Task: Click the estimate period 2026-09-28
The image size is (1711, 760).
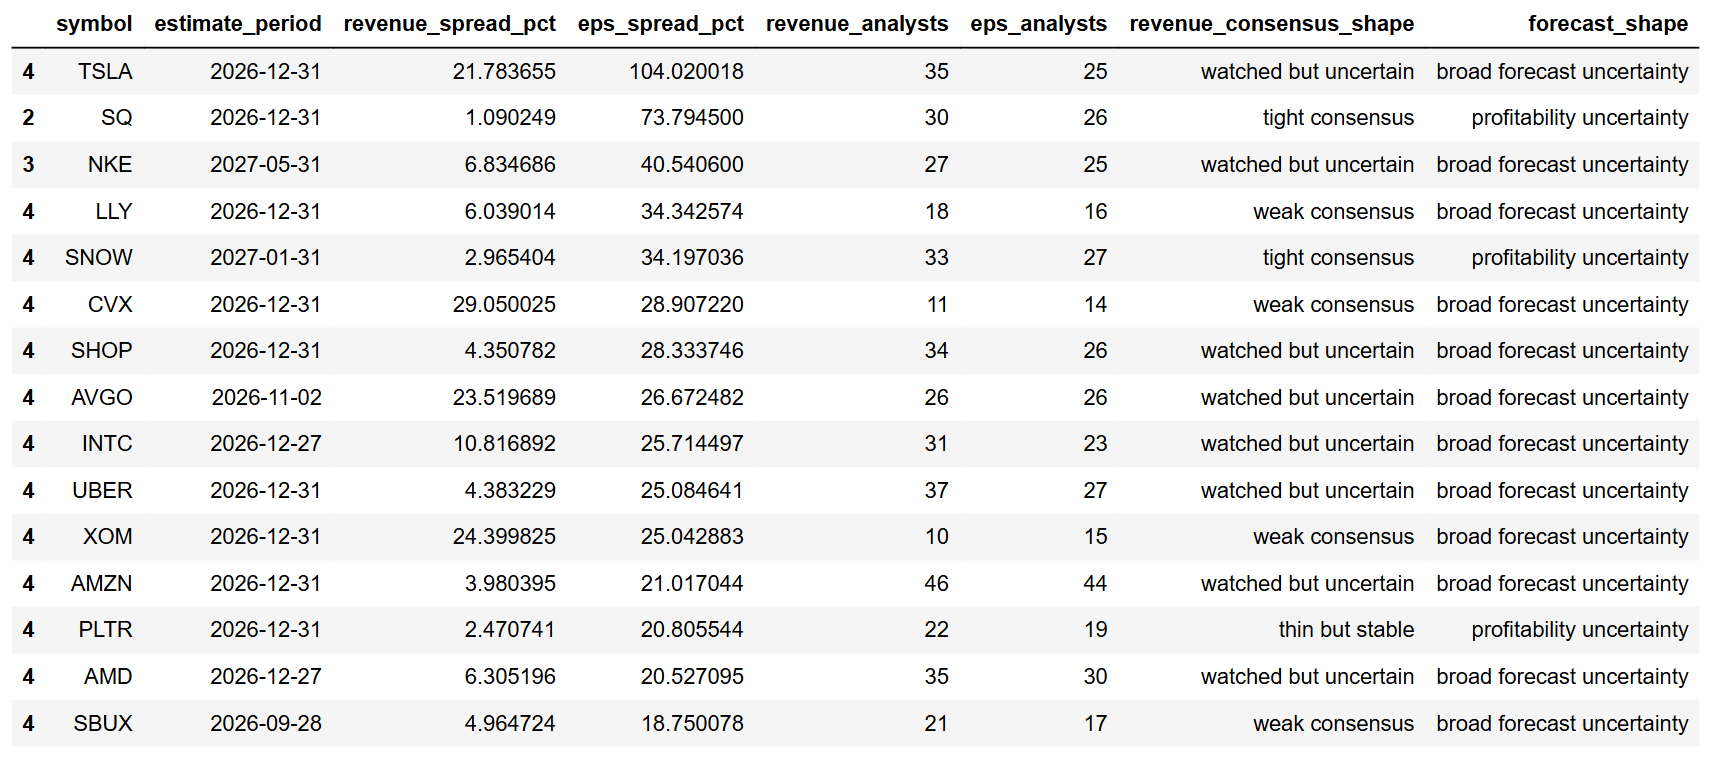Action: pyautogui.click(x=266, y=724)
